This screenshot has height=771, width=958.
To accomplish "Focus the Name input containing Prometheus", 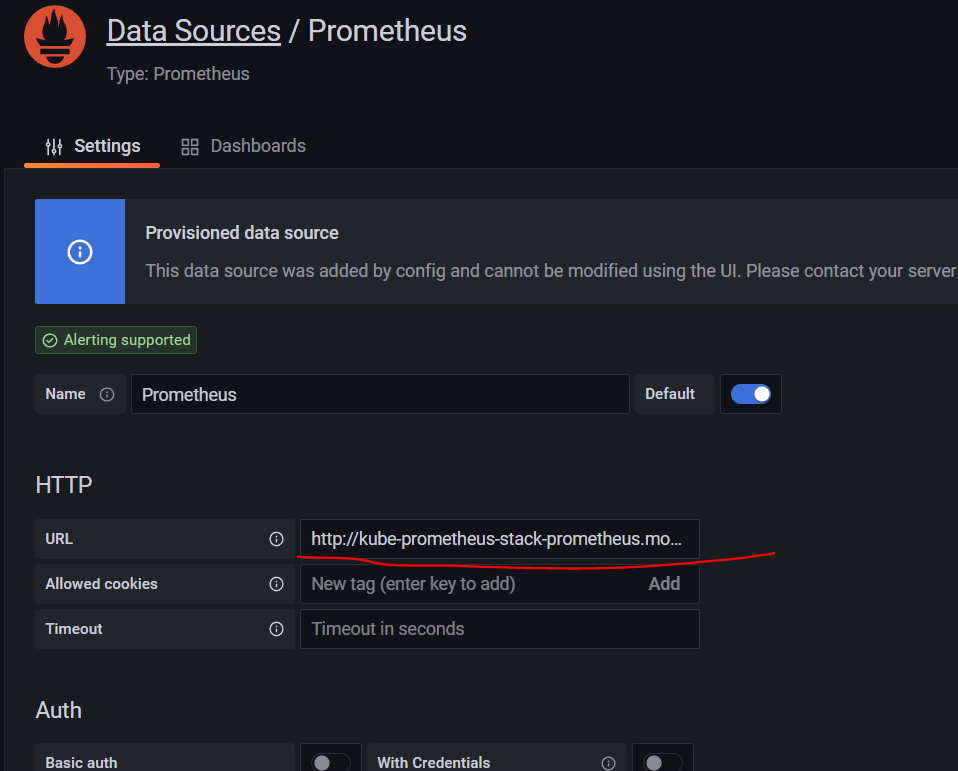I will 380,394.
